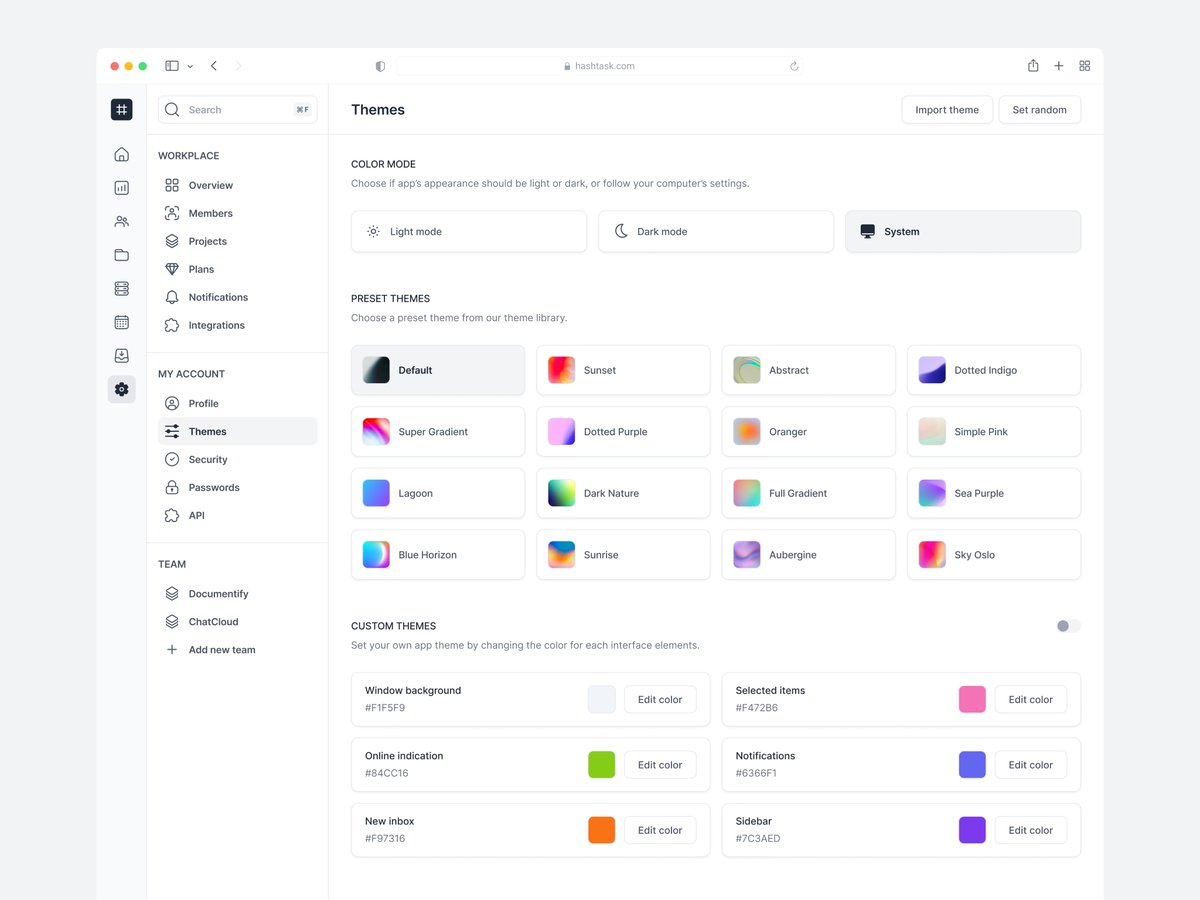Edit color for Online indication
1200x900 pixels.
660,765
